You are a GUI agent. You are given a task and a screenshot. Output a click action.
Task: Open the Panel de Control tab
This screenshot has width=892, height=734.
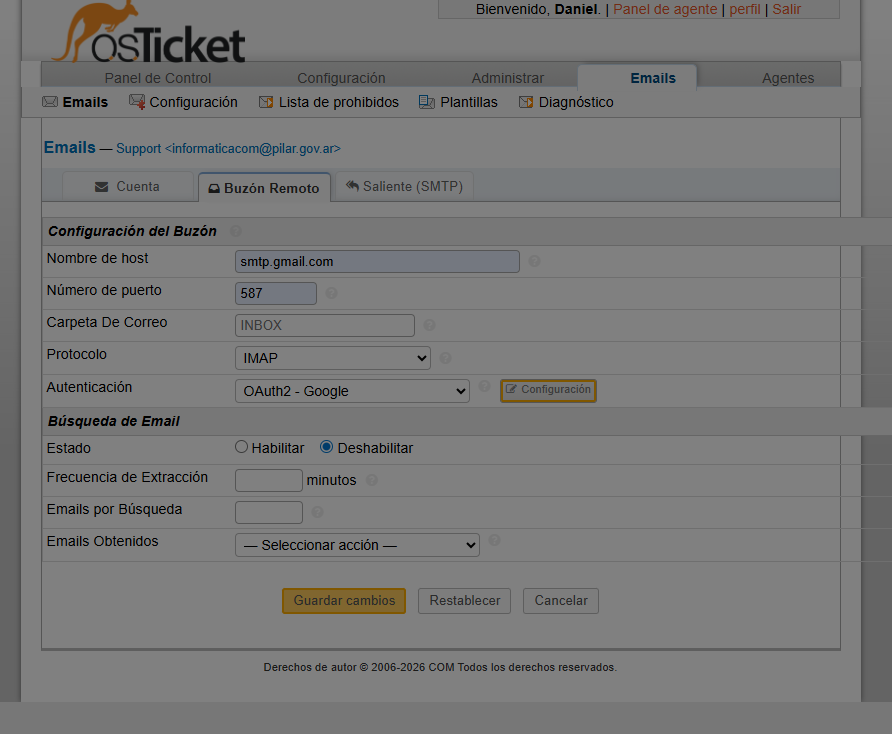tap(158, 78)
